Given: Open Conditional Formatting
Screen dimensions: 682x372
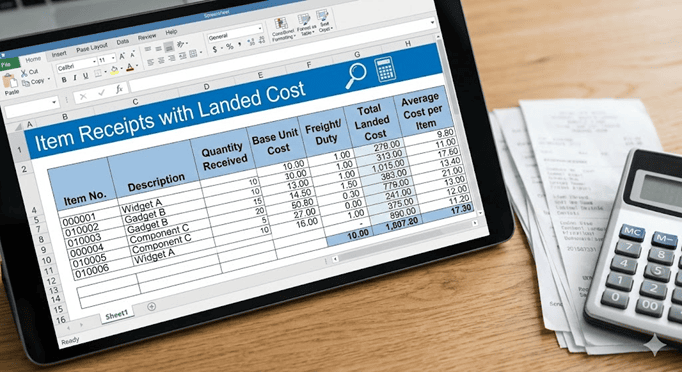Looking at the screenshot, I should (283, 30).
